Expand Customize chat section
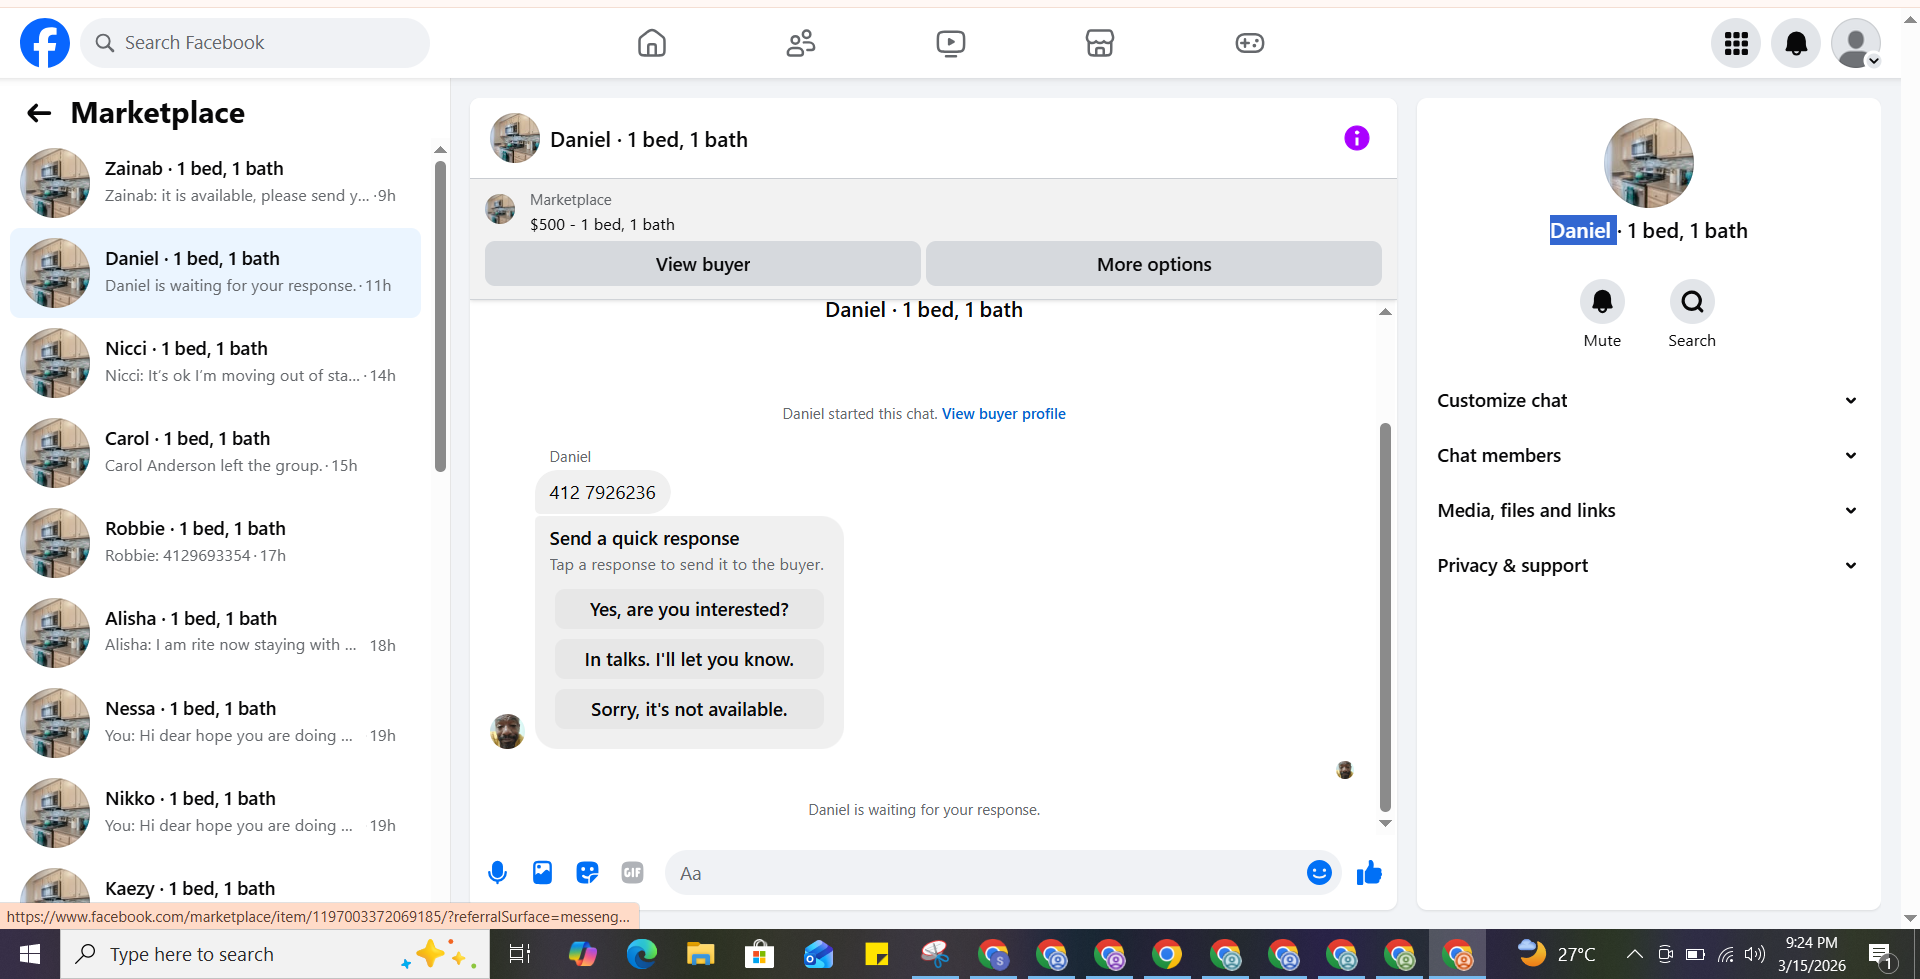 pos(1648,401)
